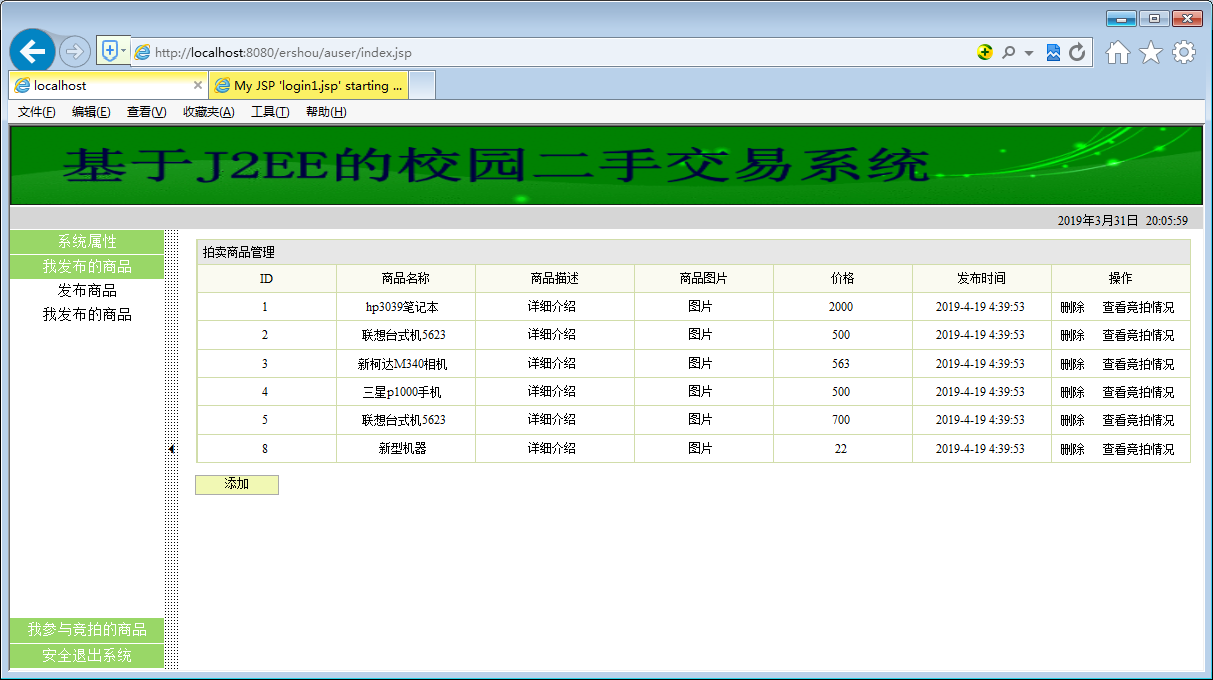1213x680 pixels.
Task: Minimize the browser window
Action: 1121,18
